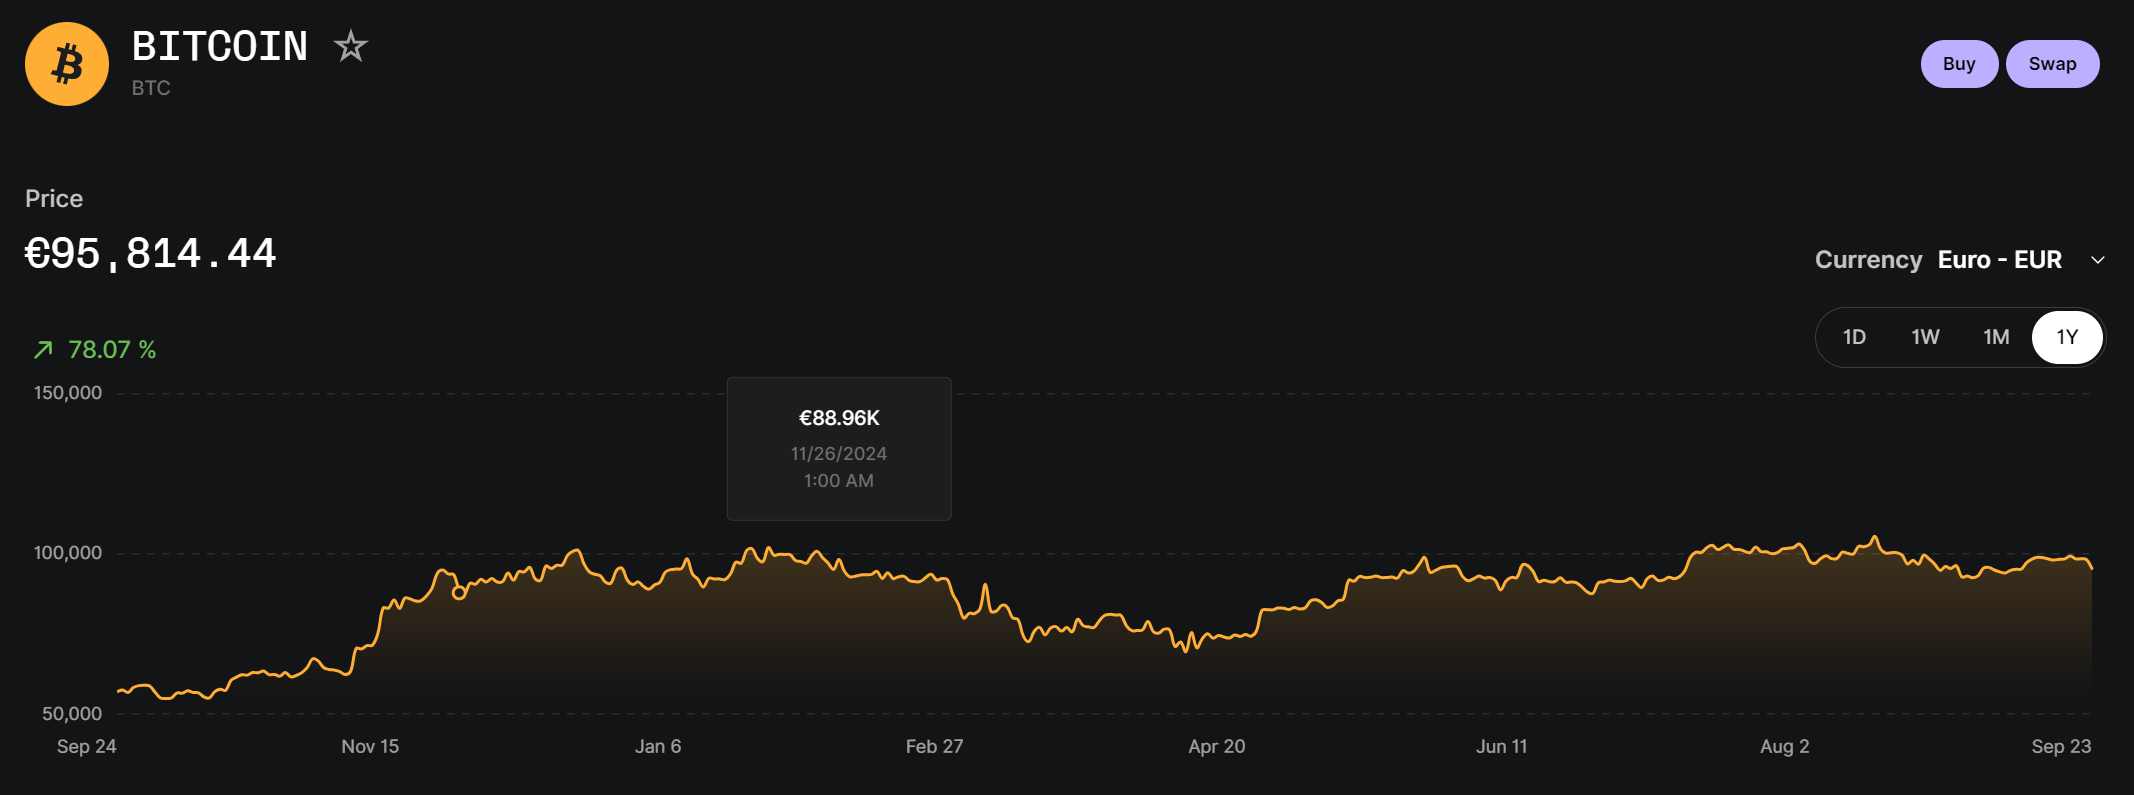Click the hovered data point marker on chart
This screenshot has height=795, width=2134.
459,593
